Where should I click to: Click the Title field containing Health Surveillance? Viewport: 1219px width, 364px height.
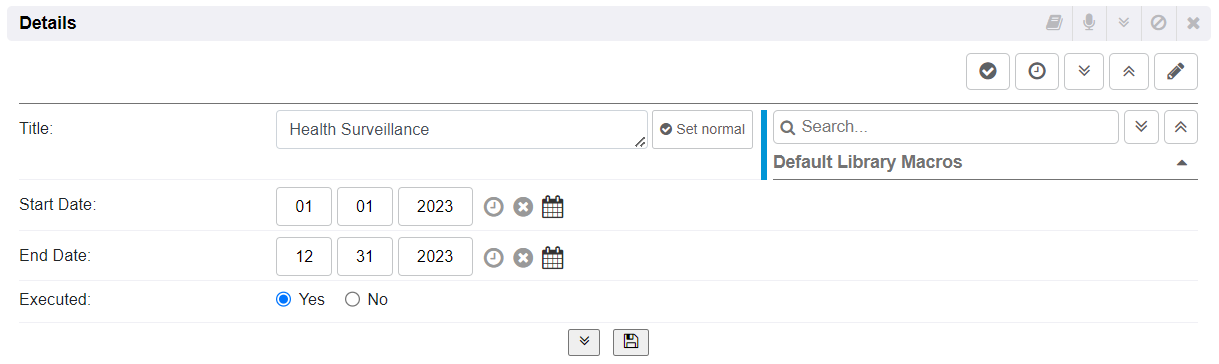coord(462,129)
